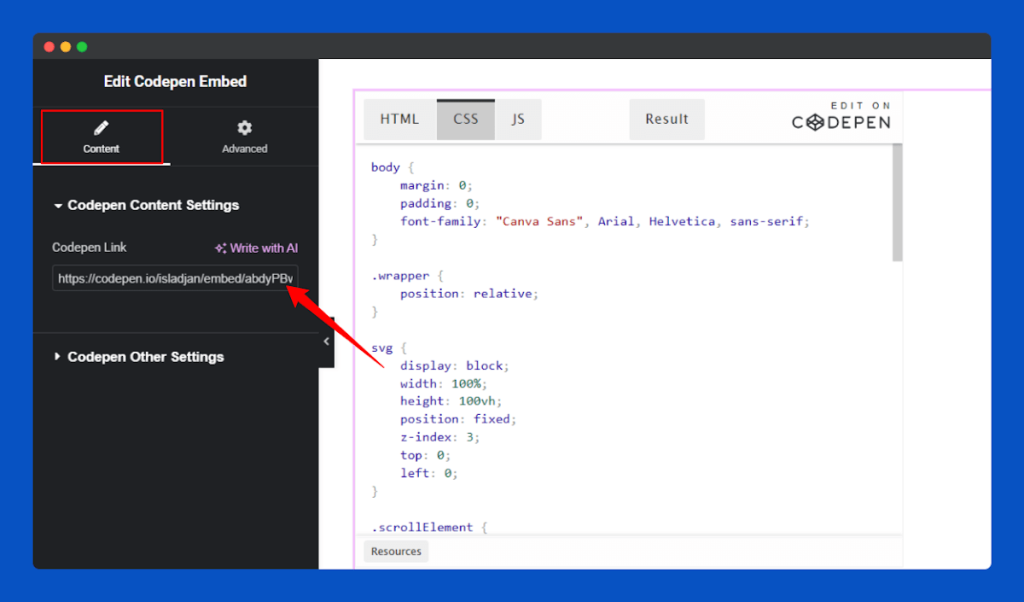Switch to the Advanced tab
Viewport: 1024px width, 602px height.
pos(244,137)
